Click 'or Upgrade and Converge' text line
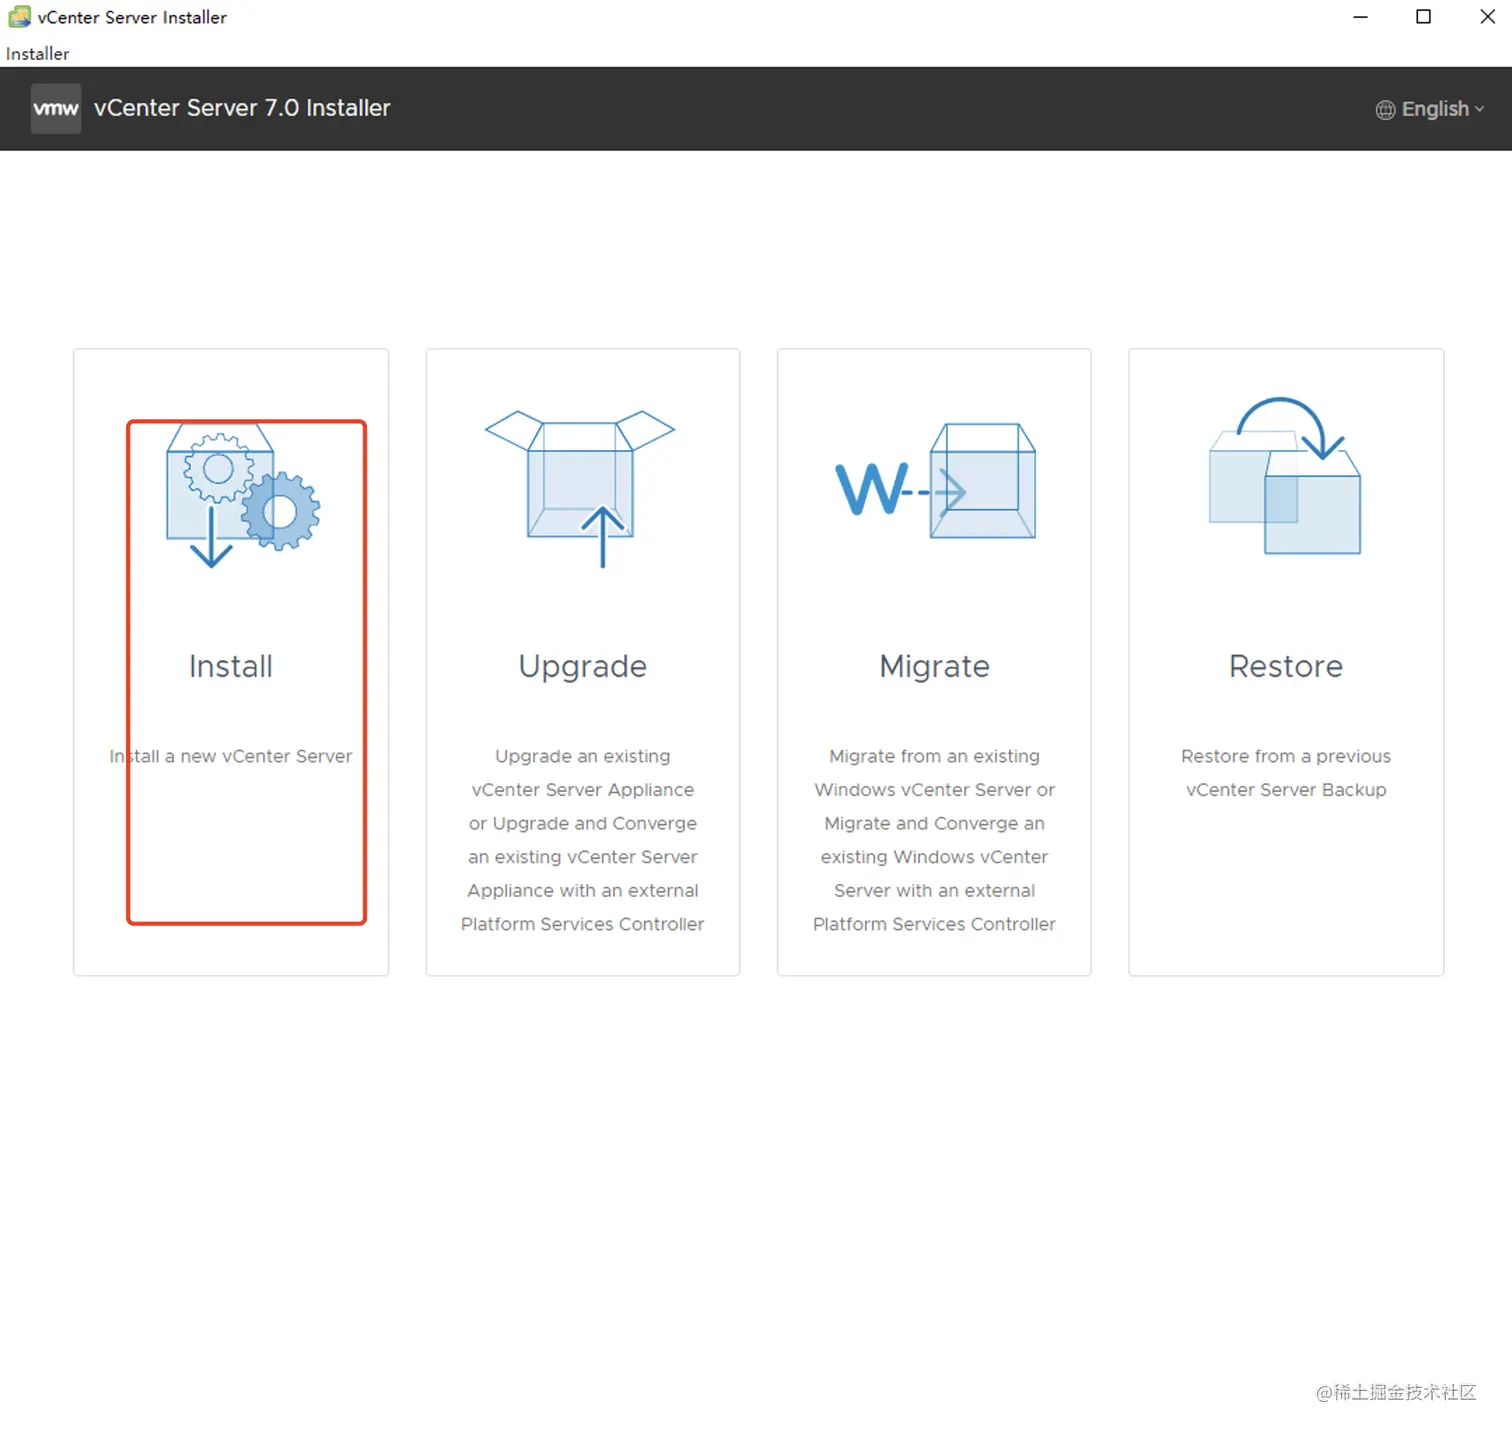This screenshot has height=1438, width=1512. click(583, 824)
